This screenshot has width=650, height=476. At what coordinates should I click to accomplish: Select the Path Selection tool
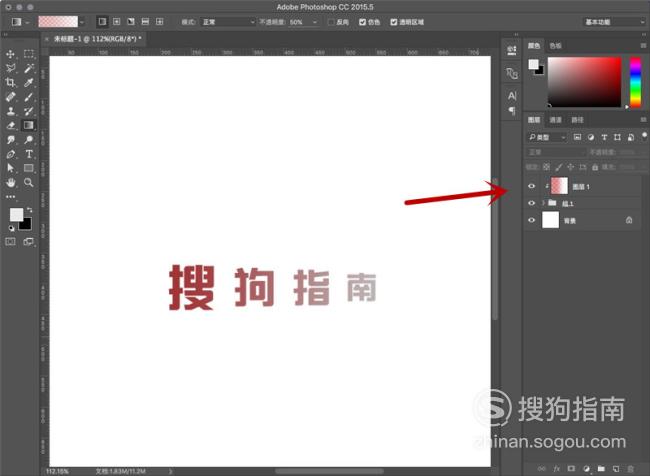(10, 168)
